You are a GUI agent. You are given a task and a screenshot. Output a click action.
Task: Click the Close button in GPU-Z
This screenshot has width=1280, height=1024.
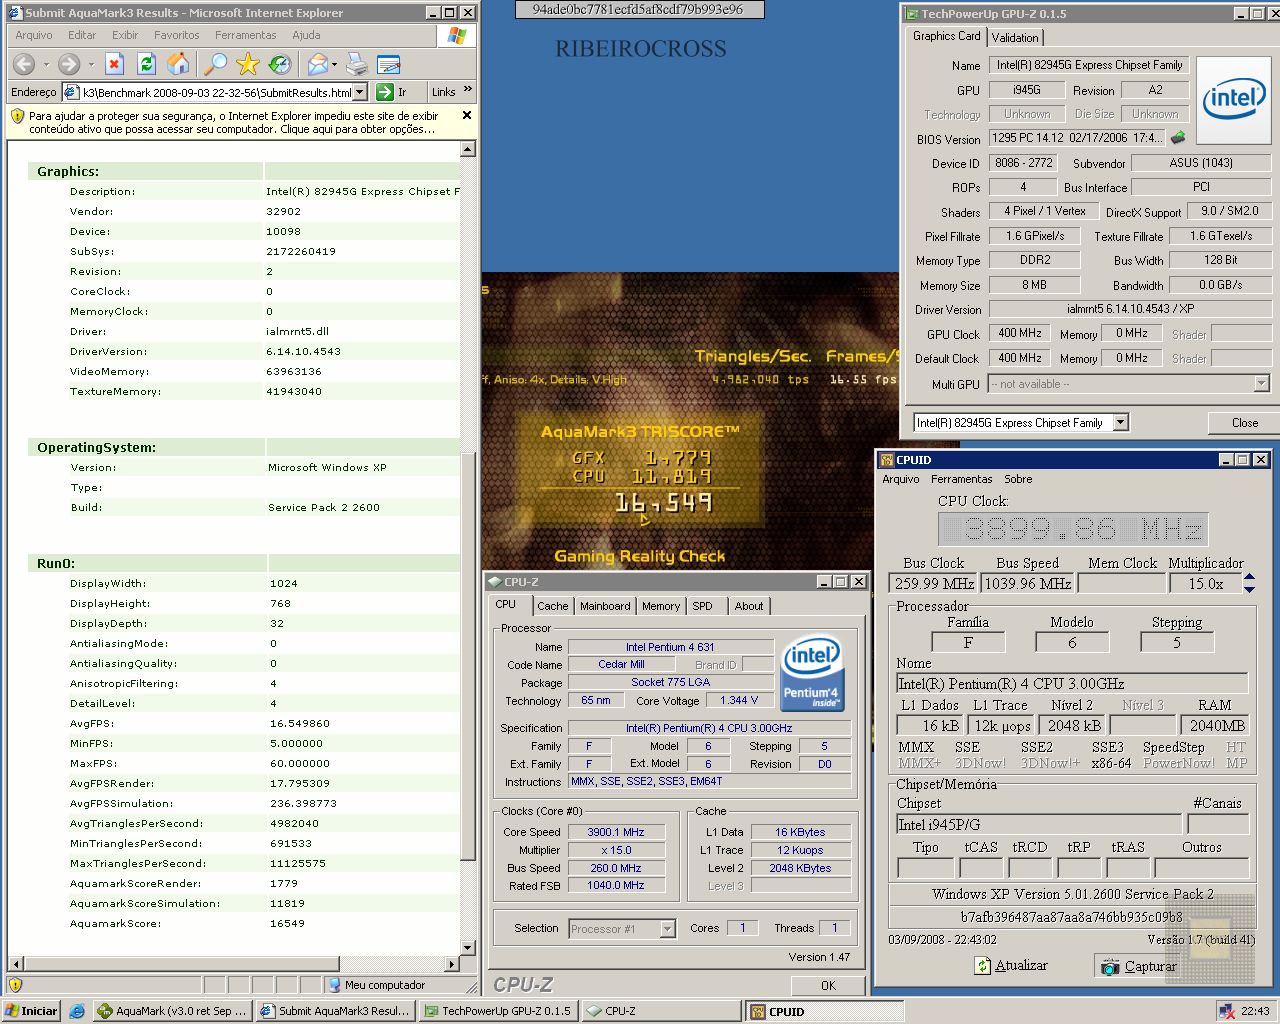1244,423
